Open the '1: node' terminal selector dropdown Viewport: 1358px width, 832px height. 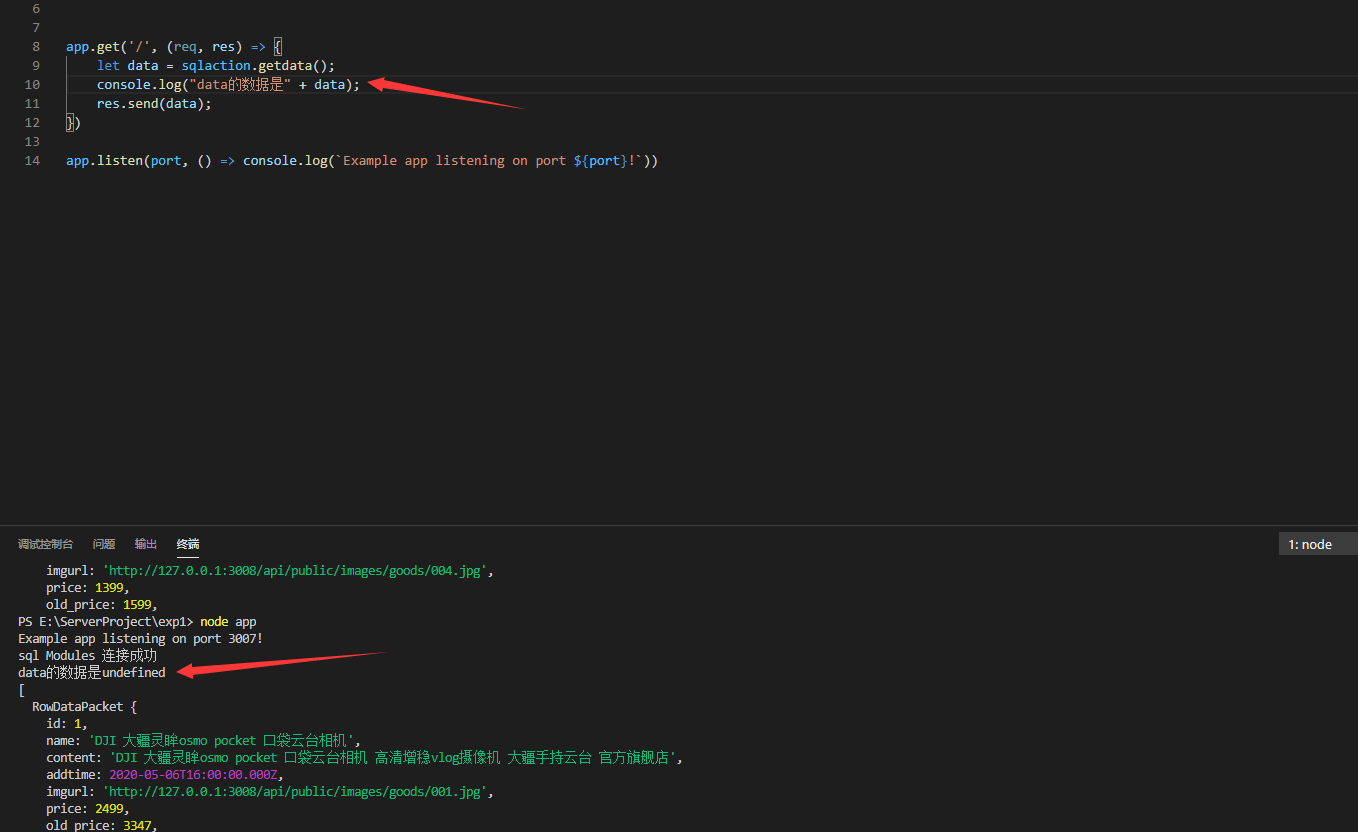[1318, 544]
